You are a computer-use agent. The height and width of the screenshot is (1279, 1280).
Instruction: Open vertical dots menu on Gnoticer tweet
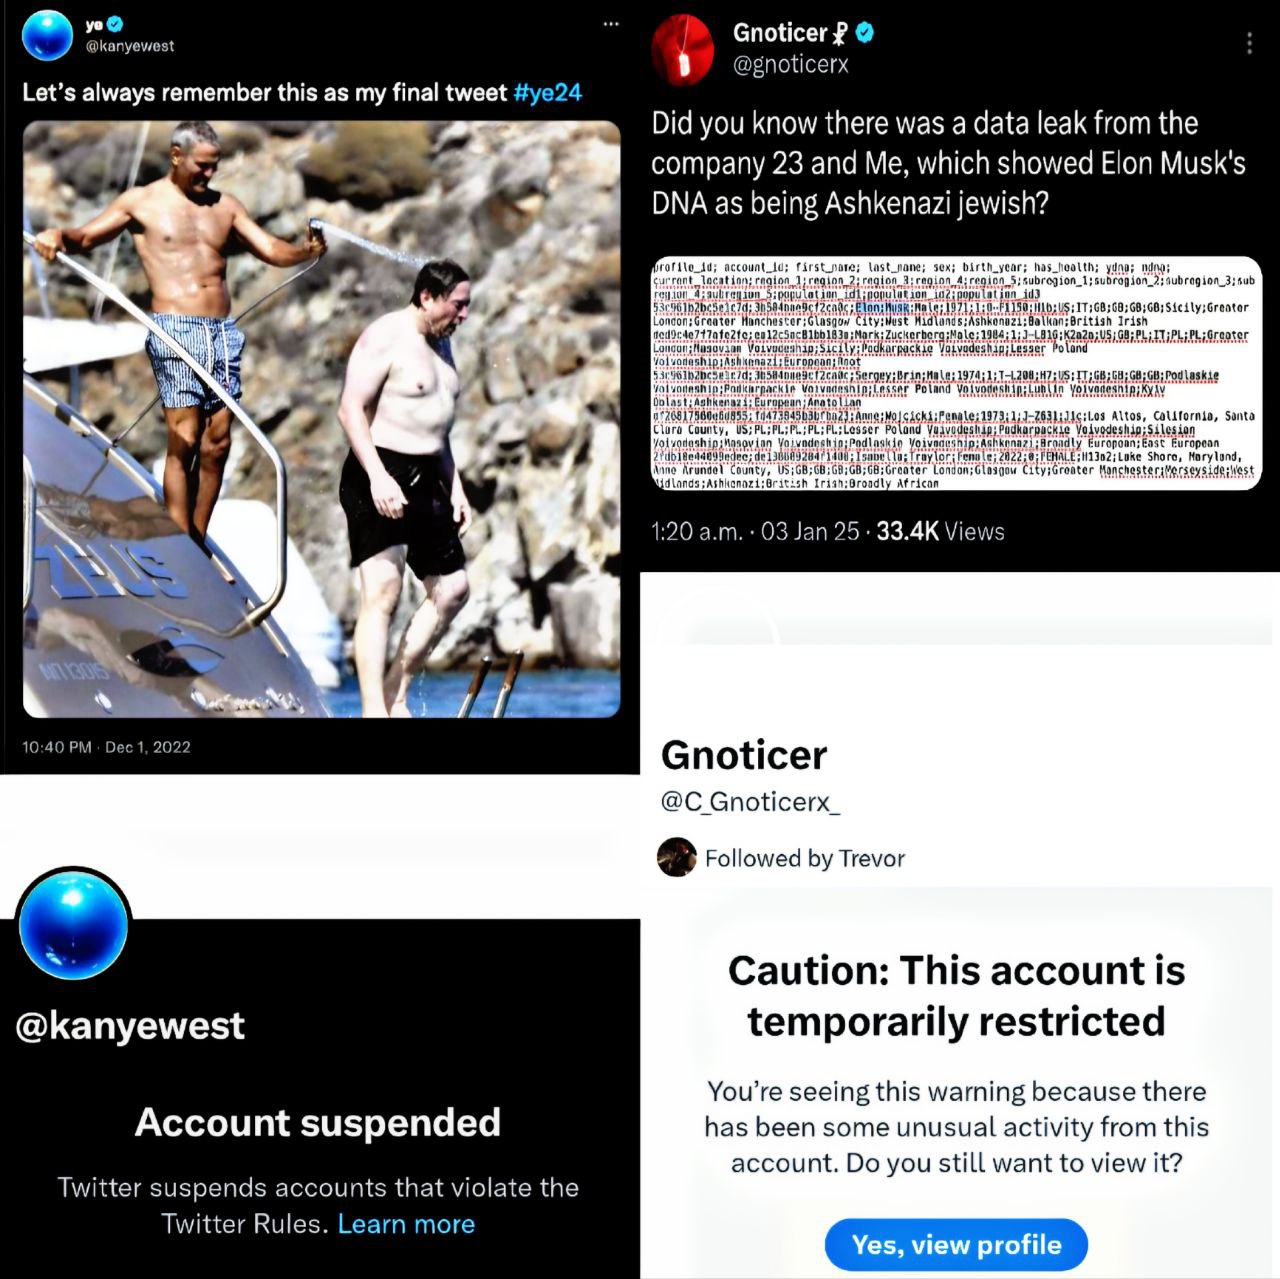1248,43
